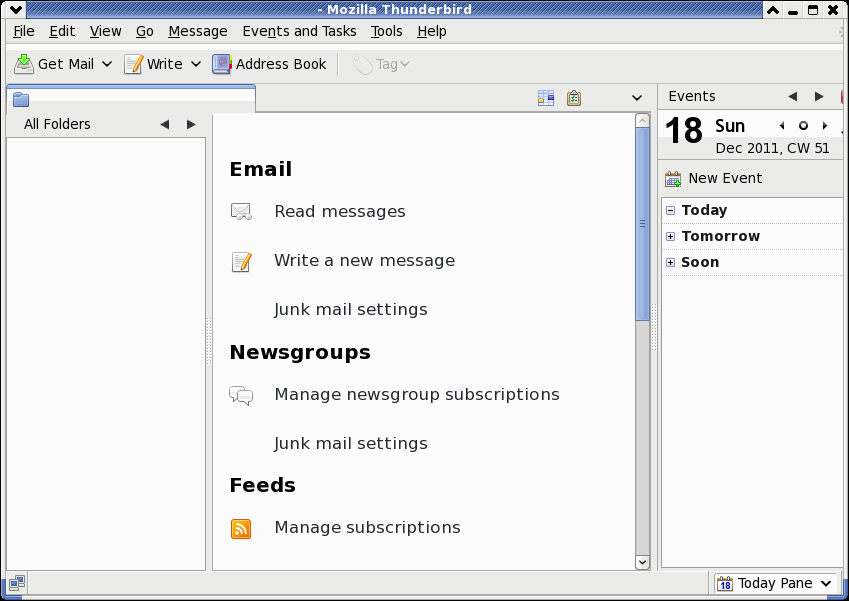This screenshot has width=849, height=601.
Task: Click the Email section heading
Action: pyautogui.click(x=260, y=169)
